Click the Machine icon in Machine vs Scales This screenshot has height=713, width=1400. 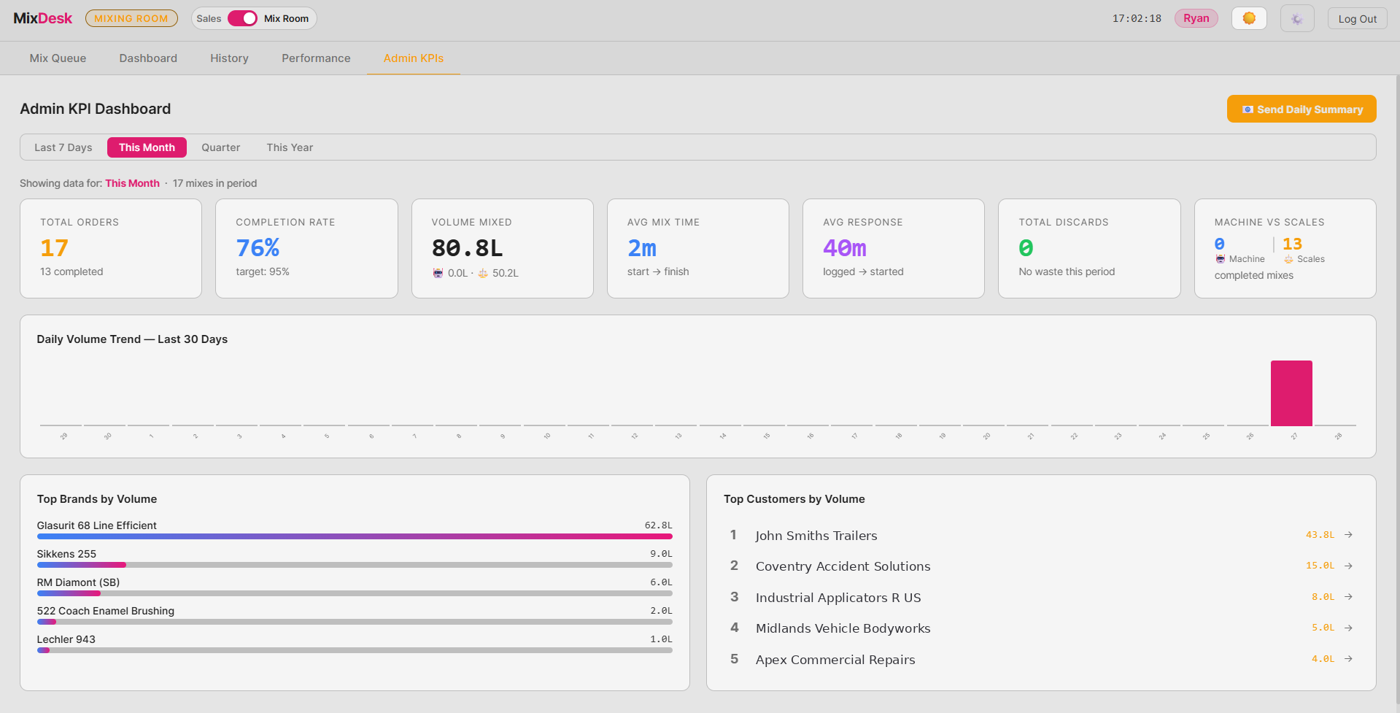pyautogui.click(x=1220, y=259)
